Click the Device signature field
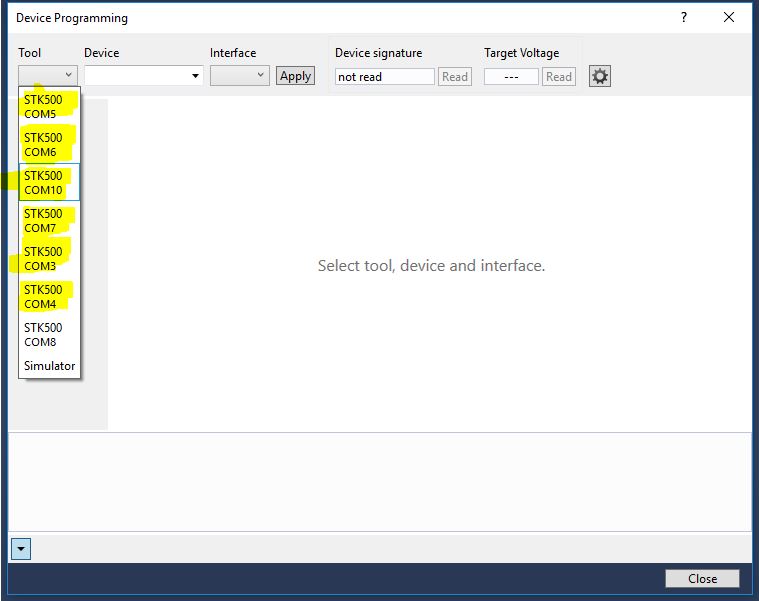Viewport: 759px width, 601px height. point(385,76)
